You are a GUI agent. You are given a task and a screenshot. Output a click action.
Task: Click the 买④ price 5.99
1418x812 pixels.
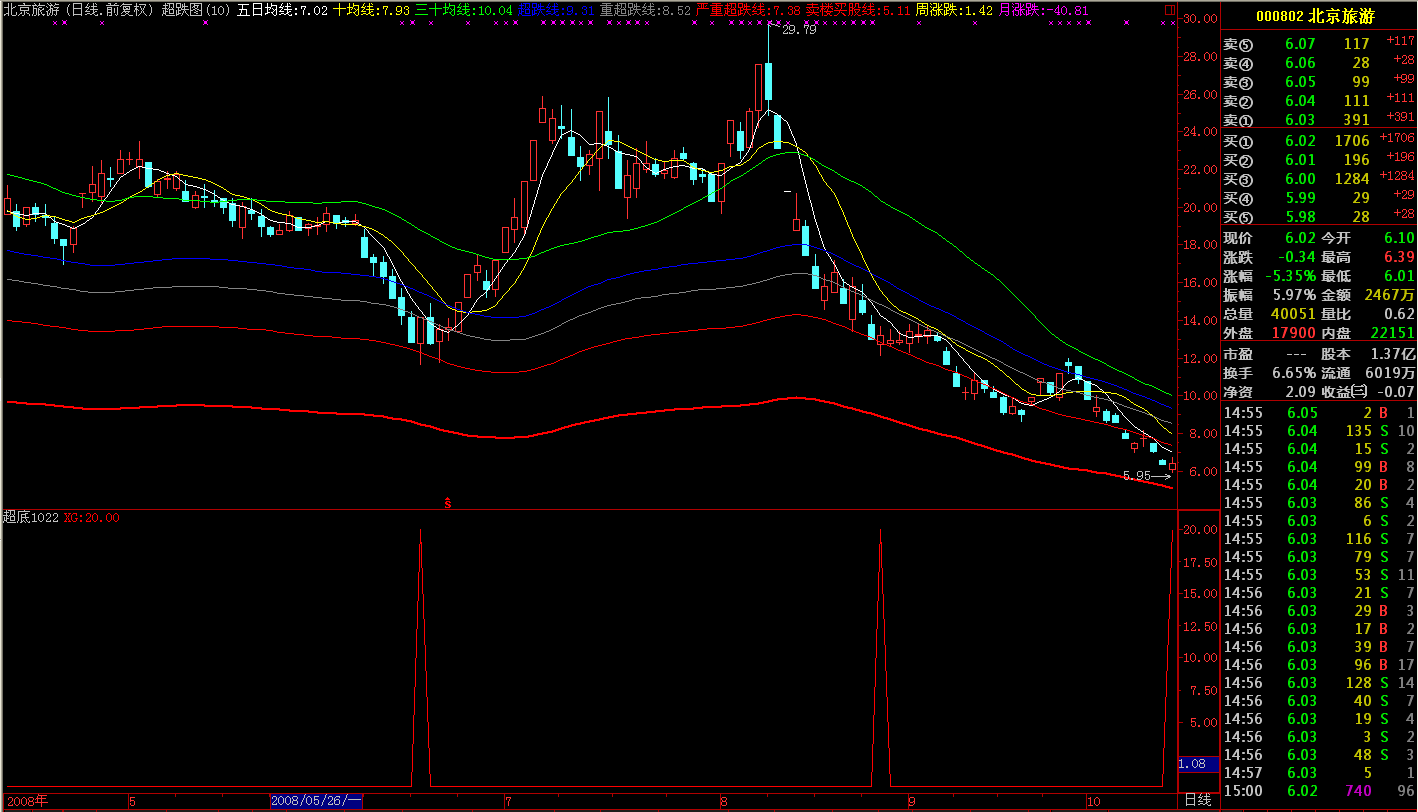click(1300, 198)
